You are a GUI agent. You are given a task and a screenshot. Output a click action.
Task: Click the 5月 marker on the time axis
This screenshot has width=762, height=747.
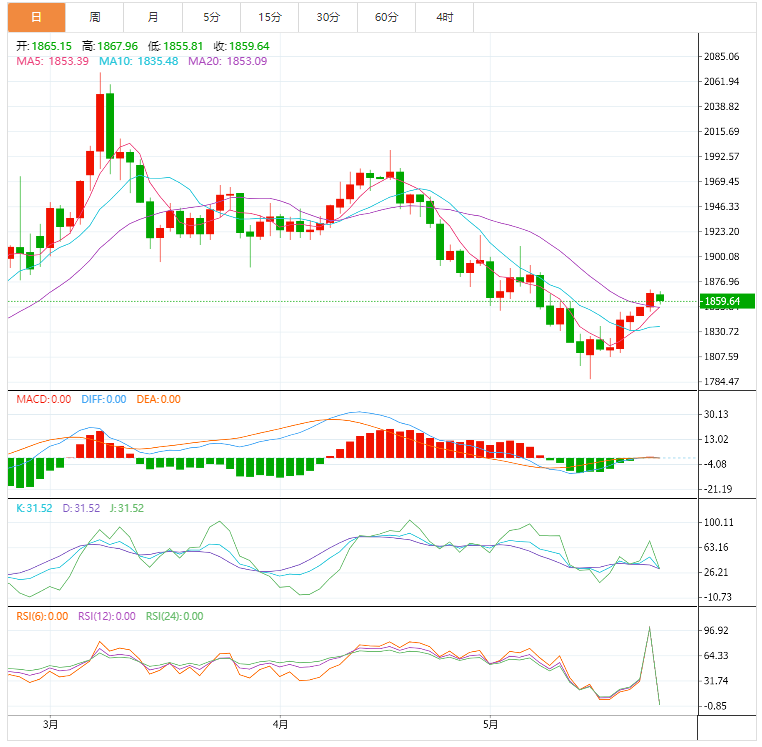point(490,724)
